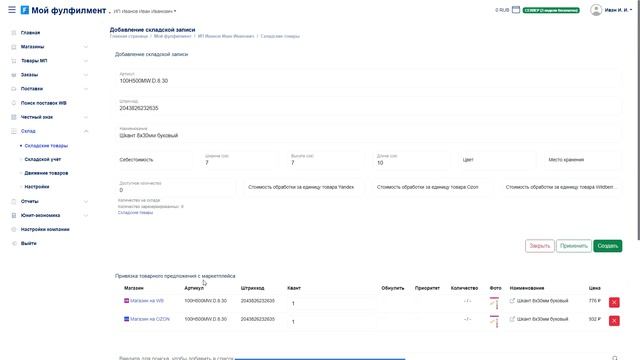Open external link icon in OZON row

click(512, 319)
